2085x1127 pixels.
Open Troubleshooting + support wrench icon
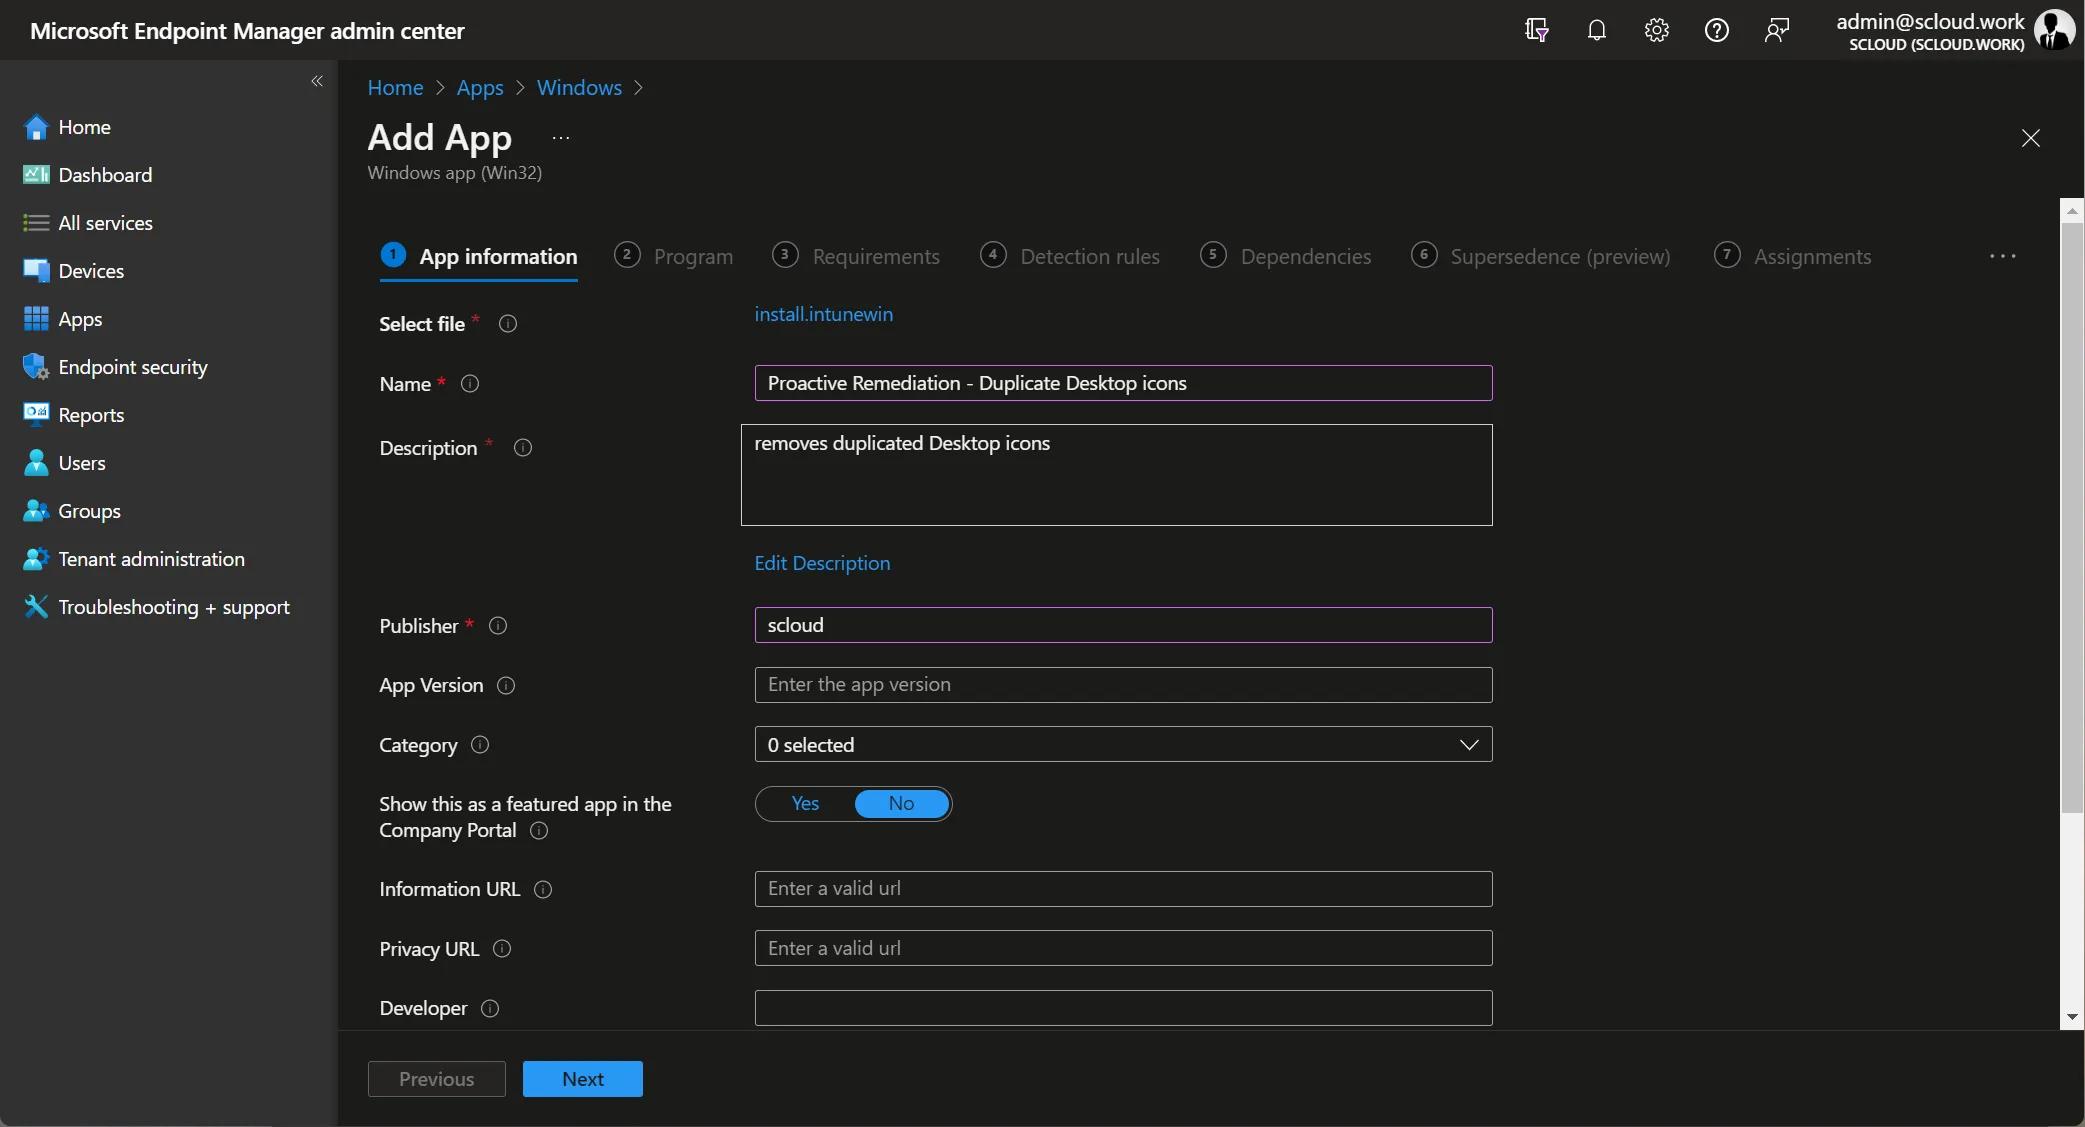click(36, 607)
